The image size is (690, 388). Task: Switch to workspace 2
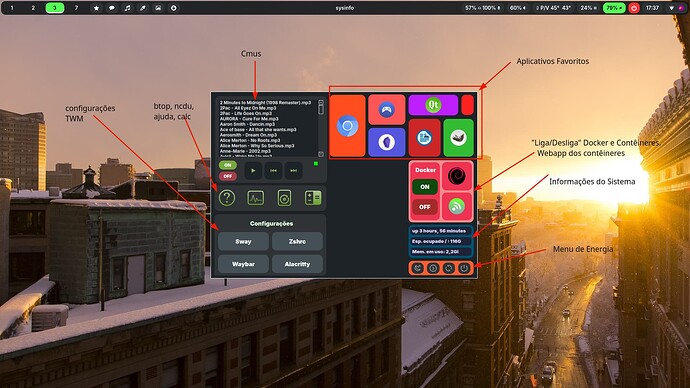click(33, 8)
